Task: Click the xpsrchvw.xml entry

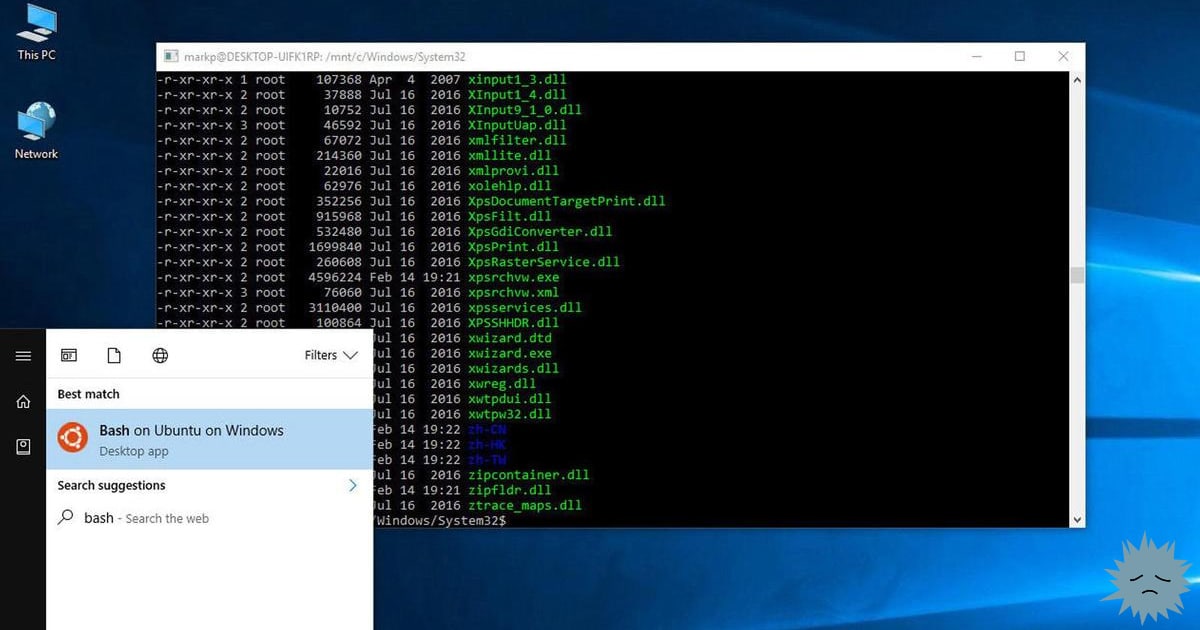Action: [514, 292]
